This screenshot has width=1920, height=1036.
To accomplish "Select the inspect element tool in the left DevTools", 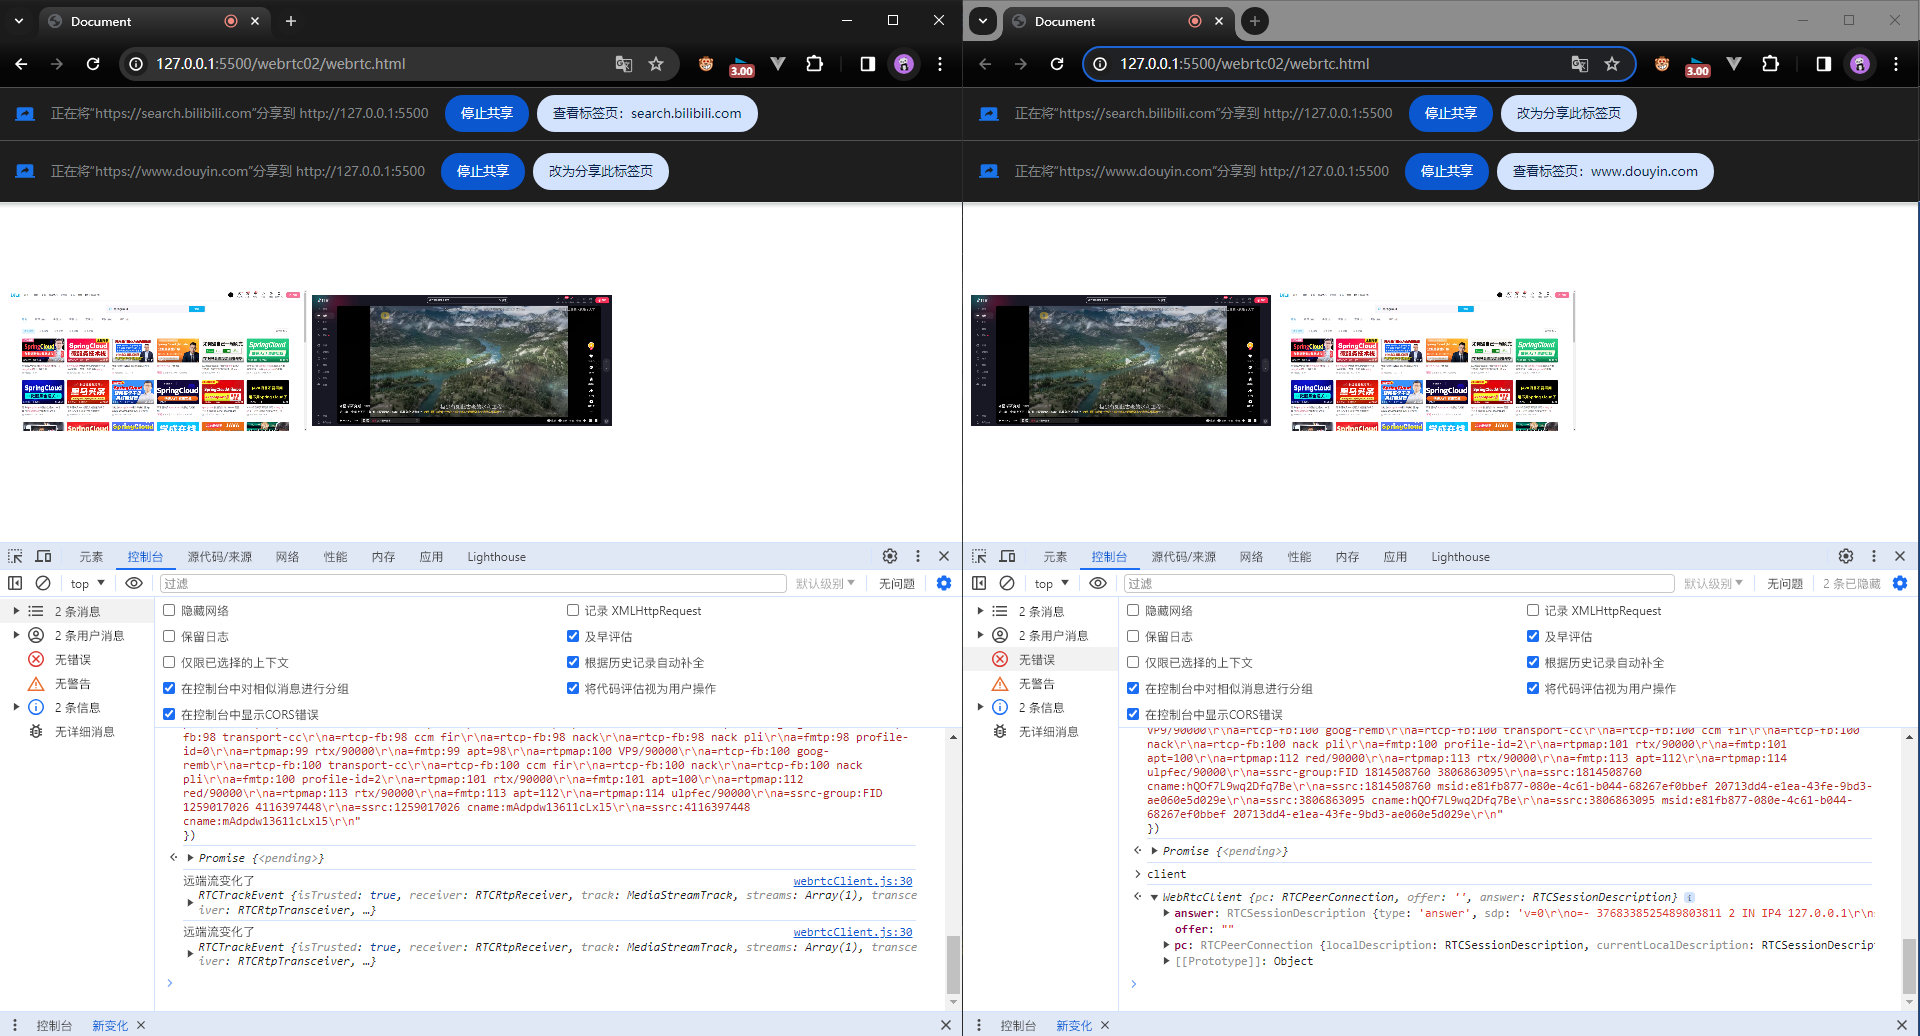I will (x=15, y=557).
